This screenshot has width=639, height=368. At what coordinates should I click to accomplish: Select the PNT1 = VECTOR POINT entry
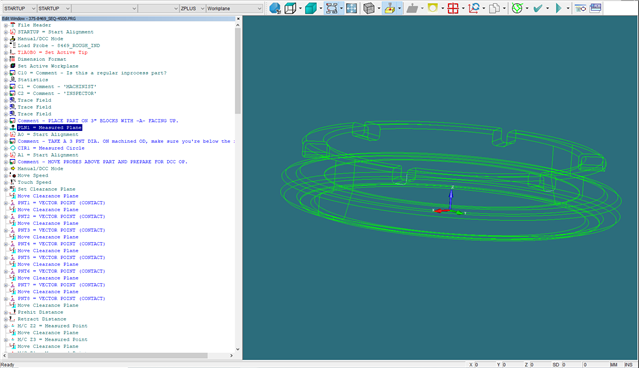(x=61, y=203)
